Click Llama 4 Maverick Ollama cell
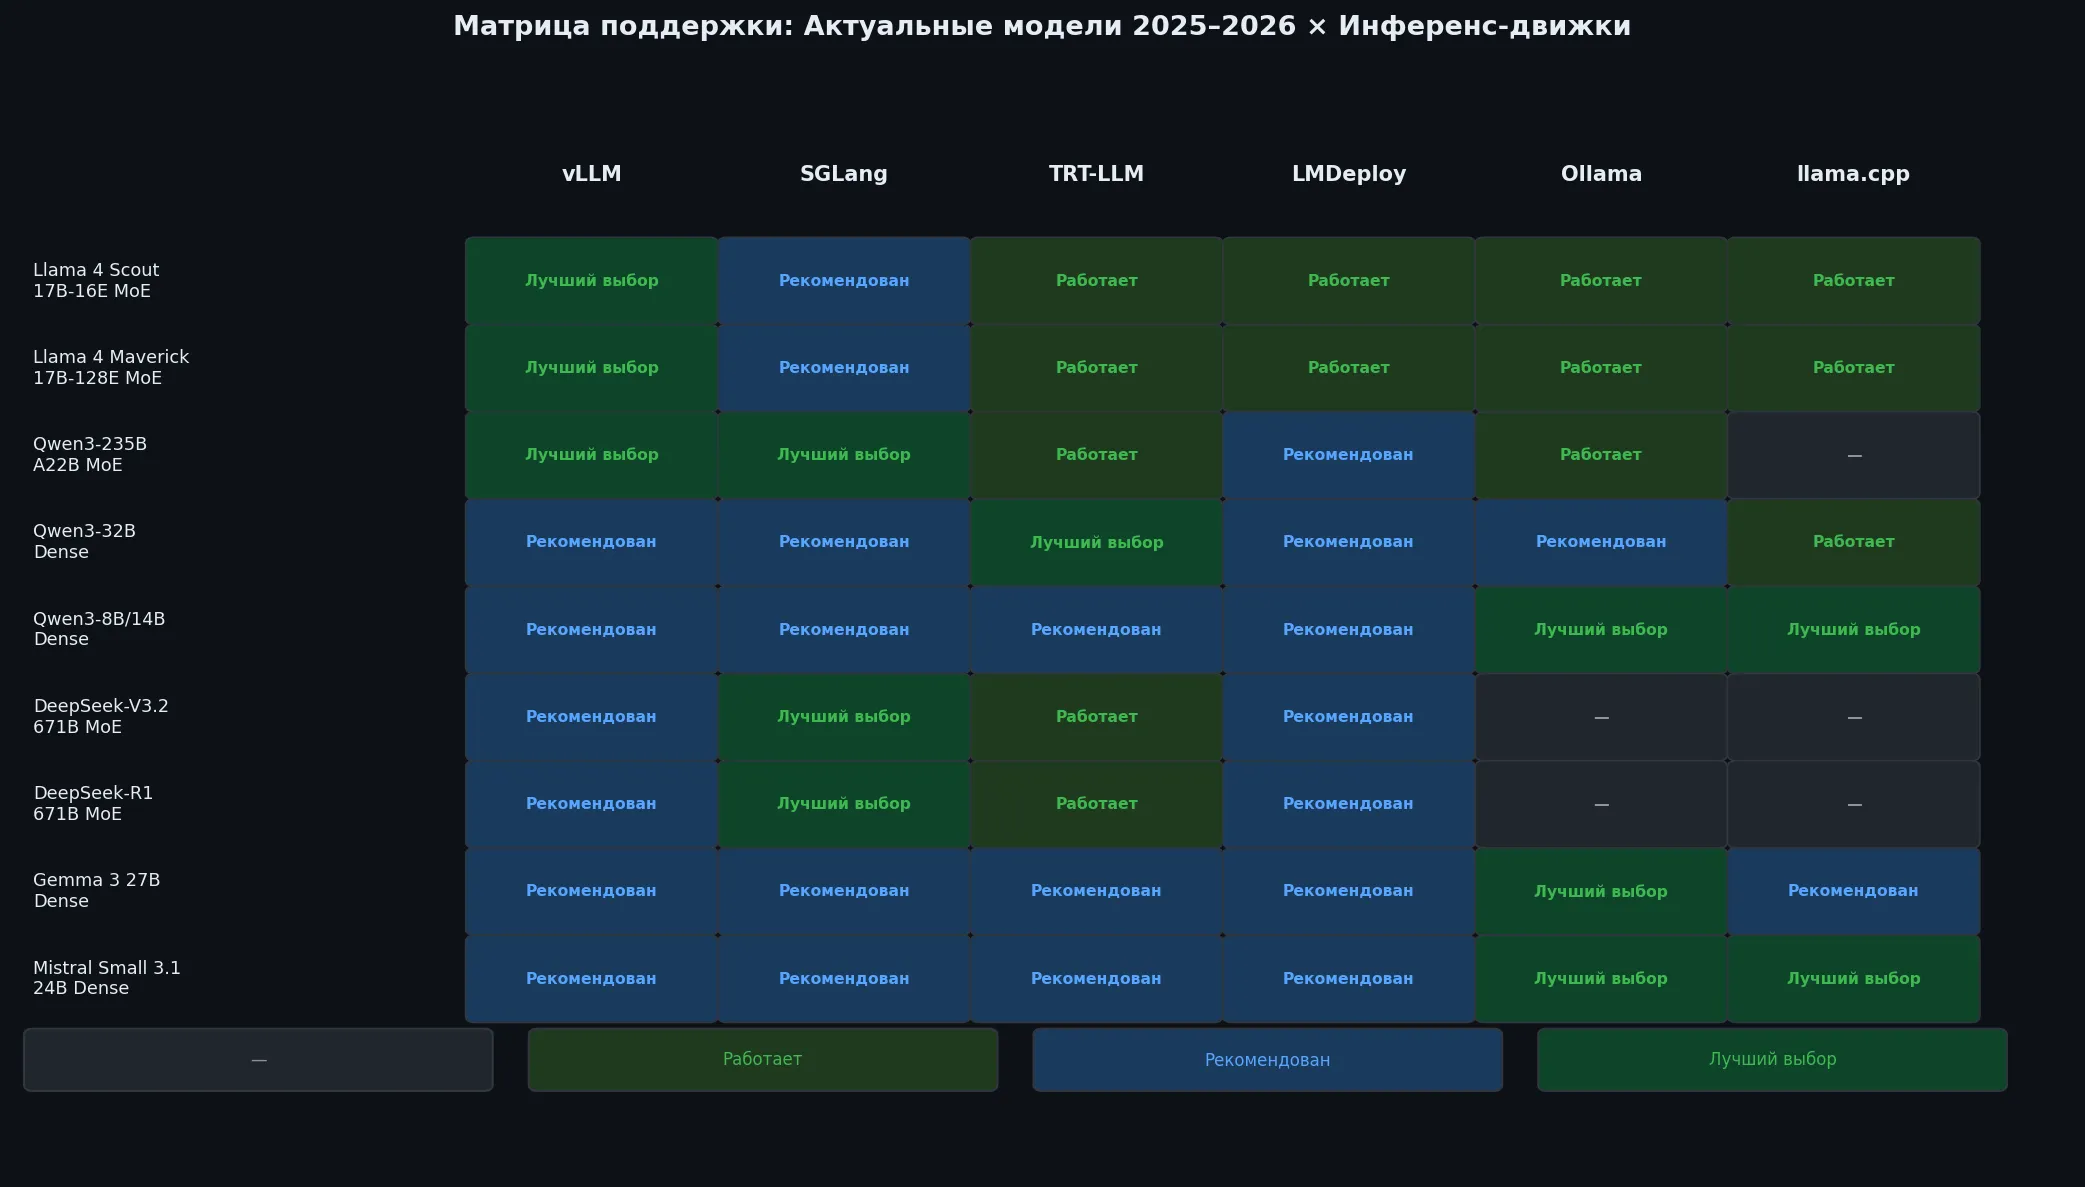This screenshot has width=2085, height=1187. tap(1601, 367)
